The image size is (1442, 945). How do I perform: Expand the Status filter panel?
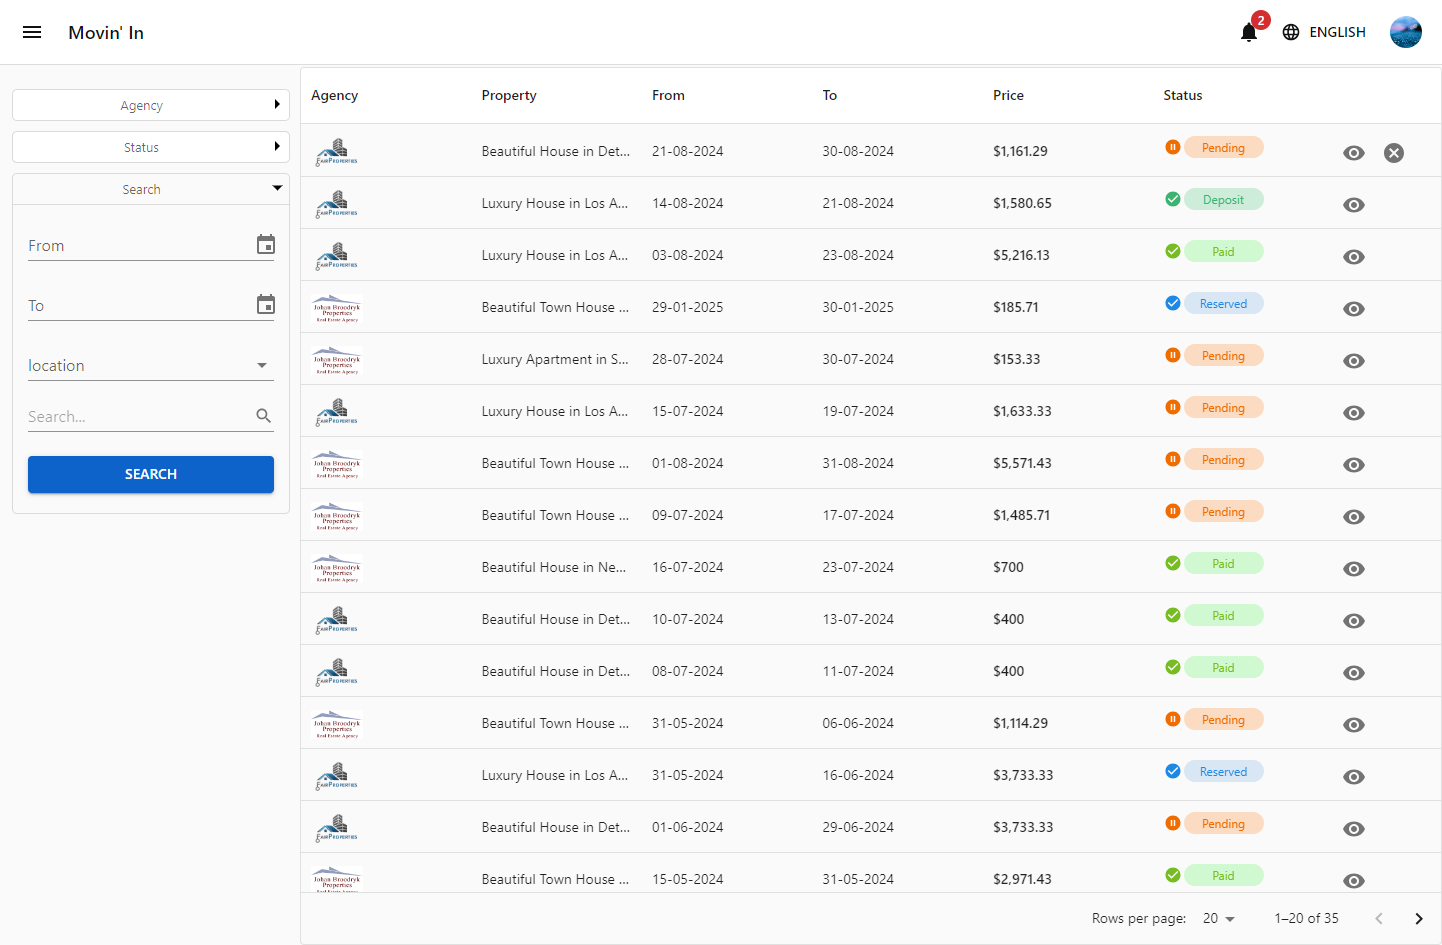click(151, 147)
